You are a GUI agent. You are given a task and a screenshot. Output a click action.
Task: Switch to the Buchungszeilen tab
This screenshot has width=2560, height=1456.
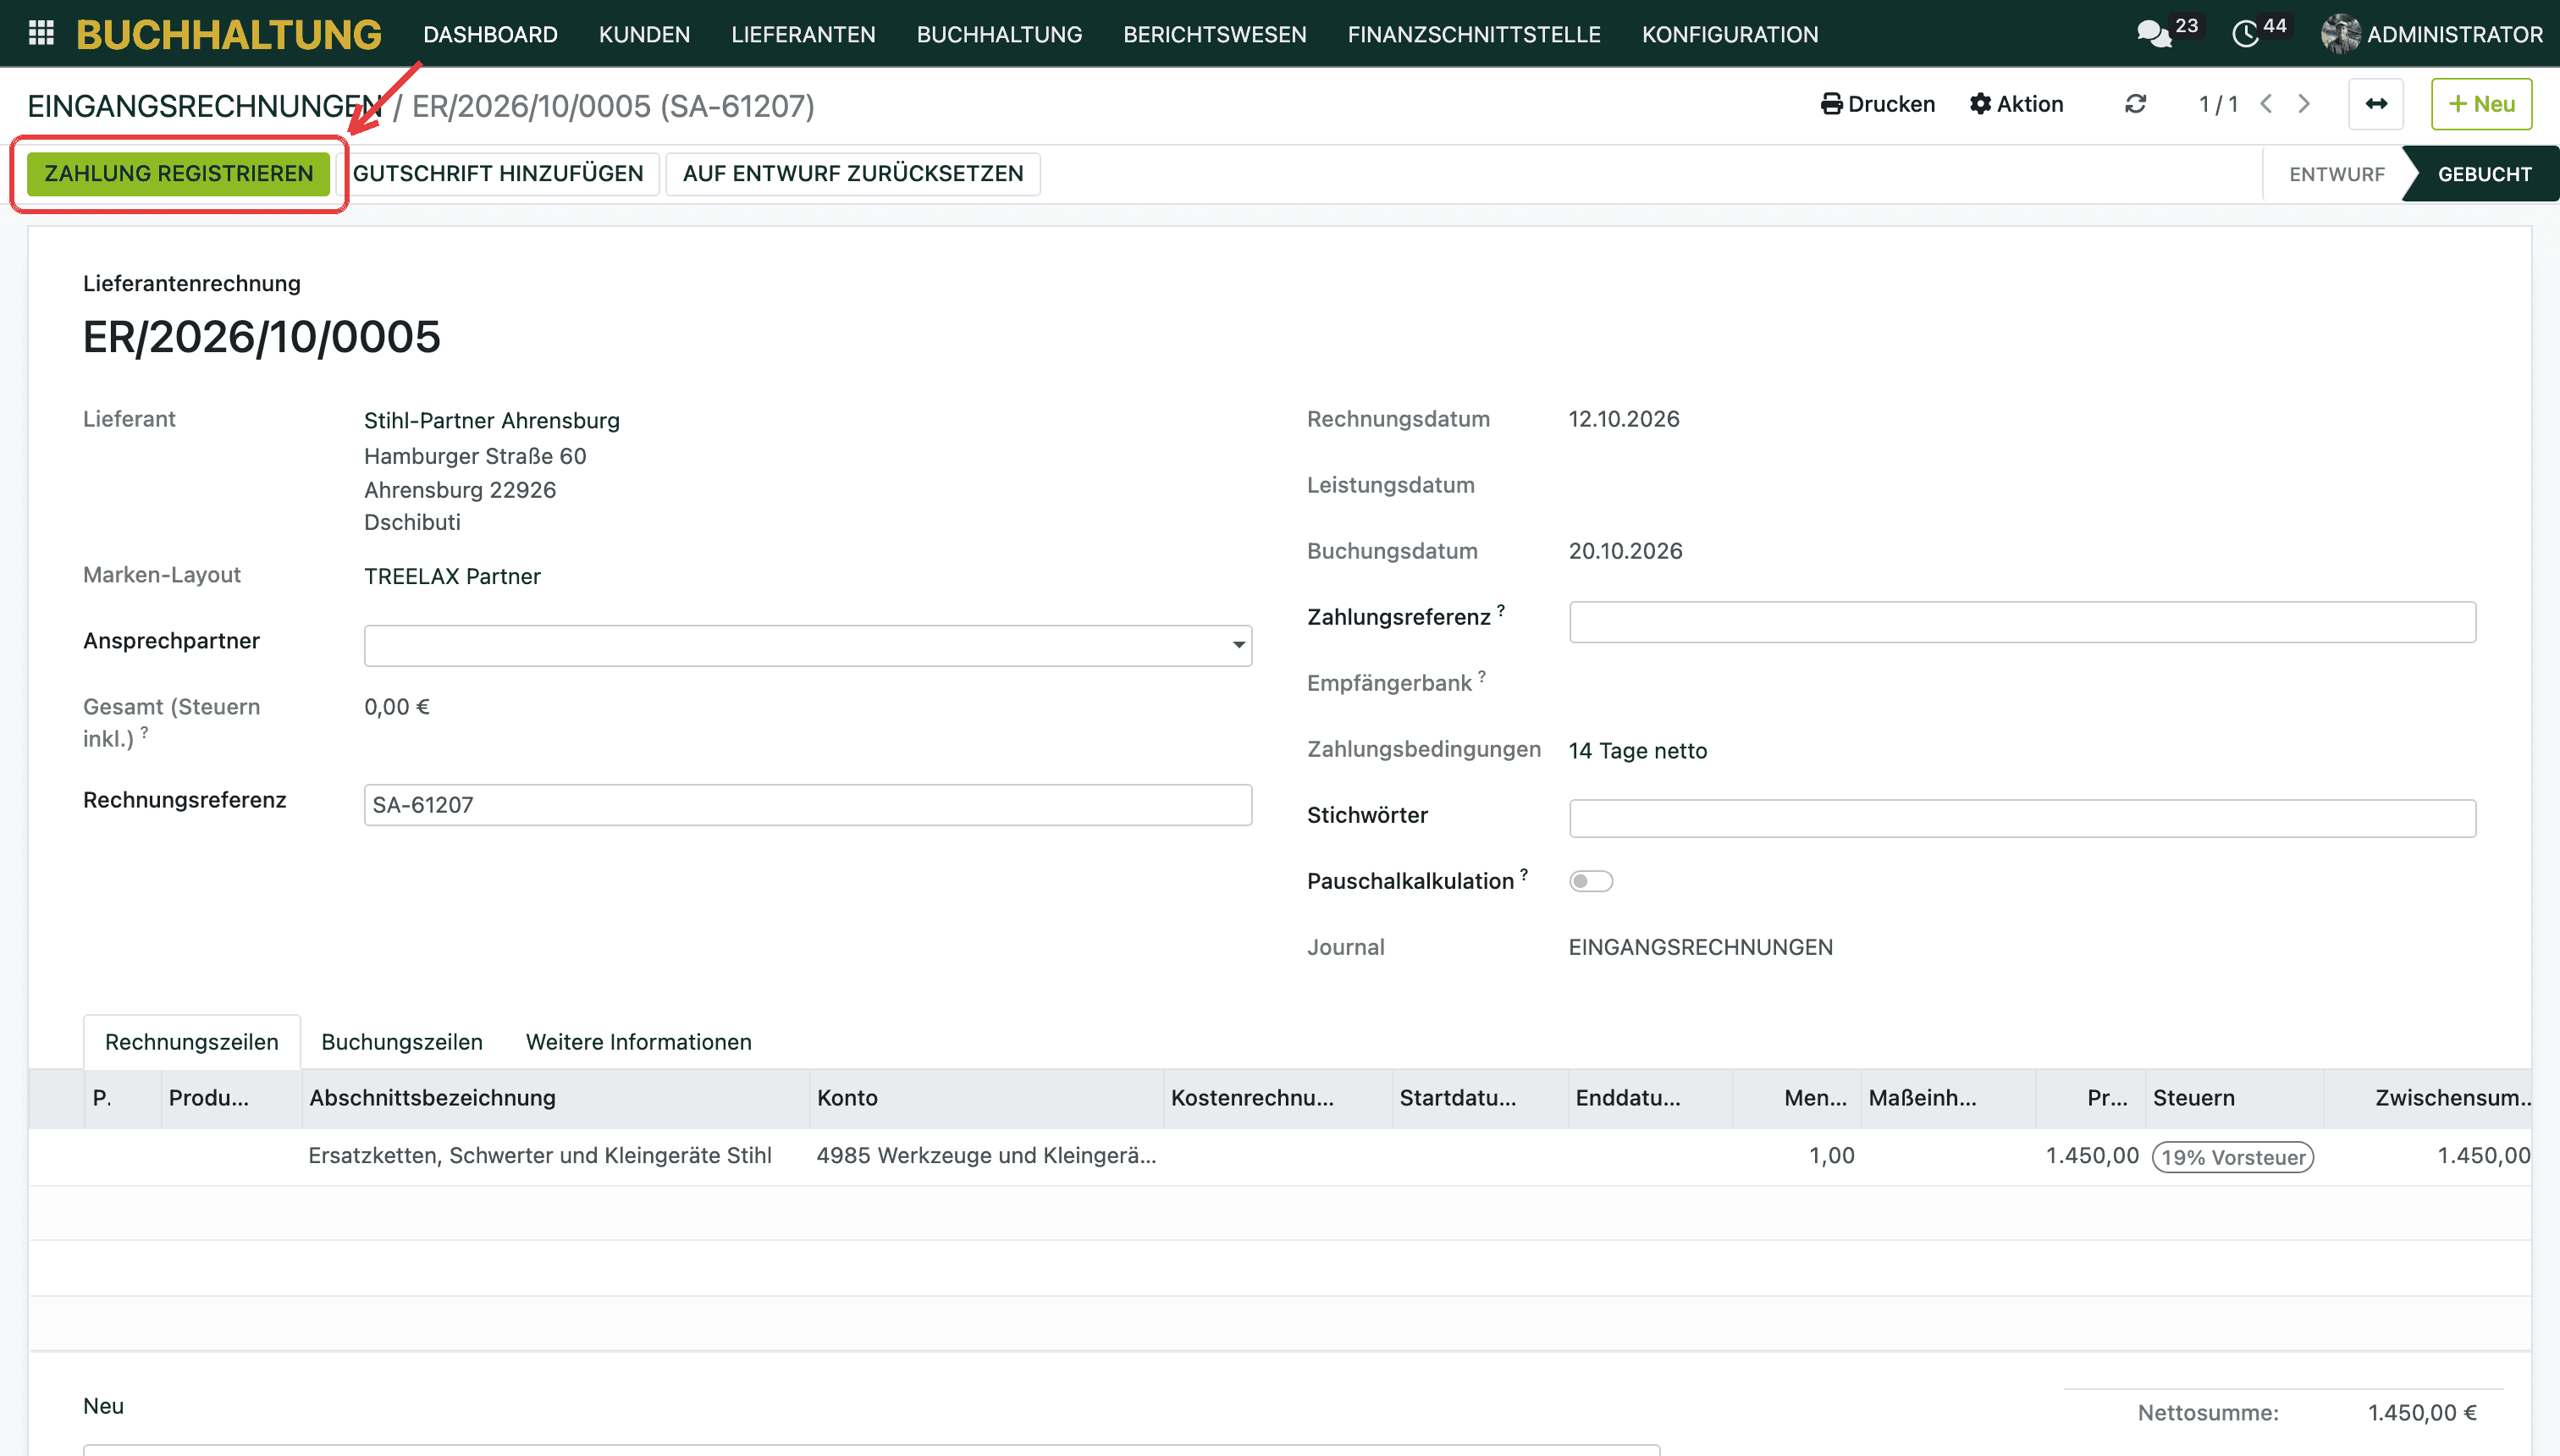point(402,1042)
